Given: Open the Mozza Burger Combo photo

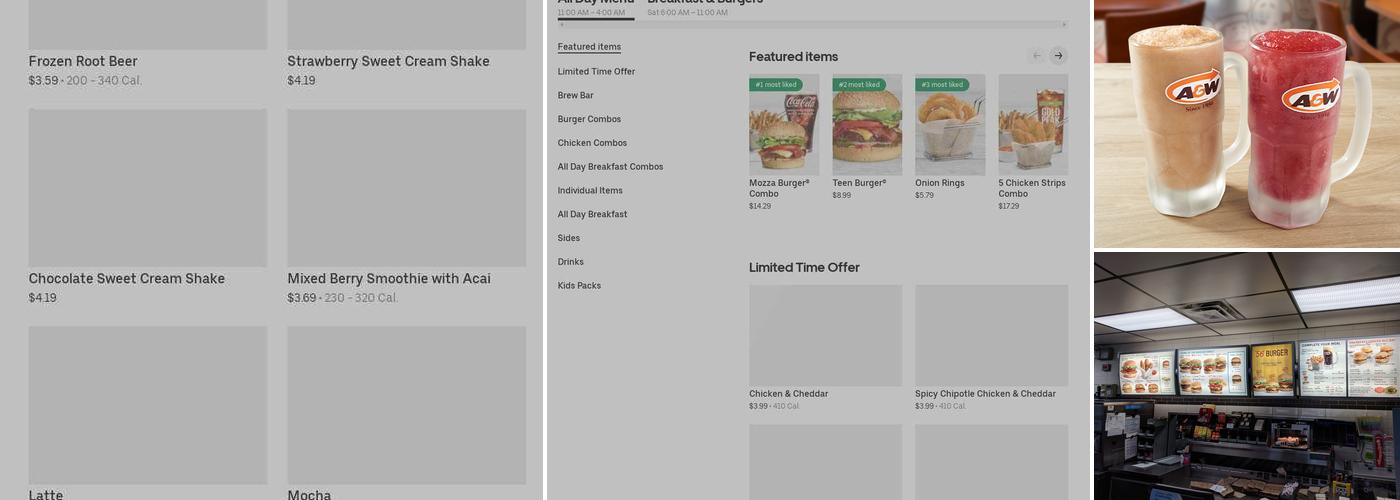Looking at the screenshot, I should 784,125.
